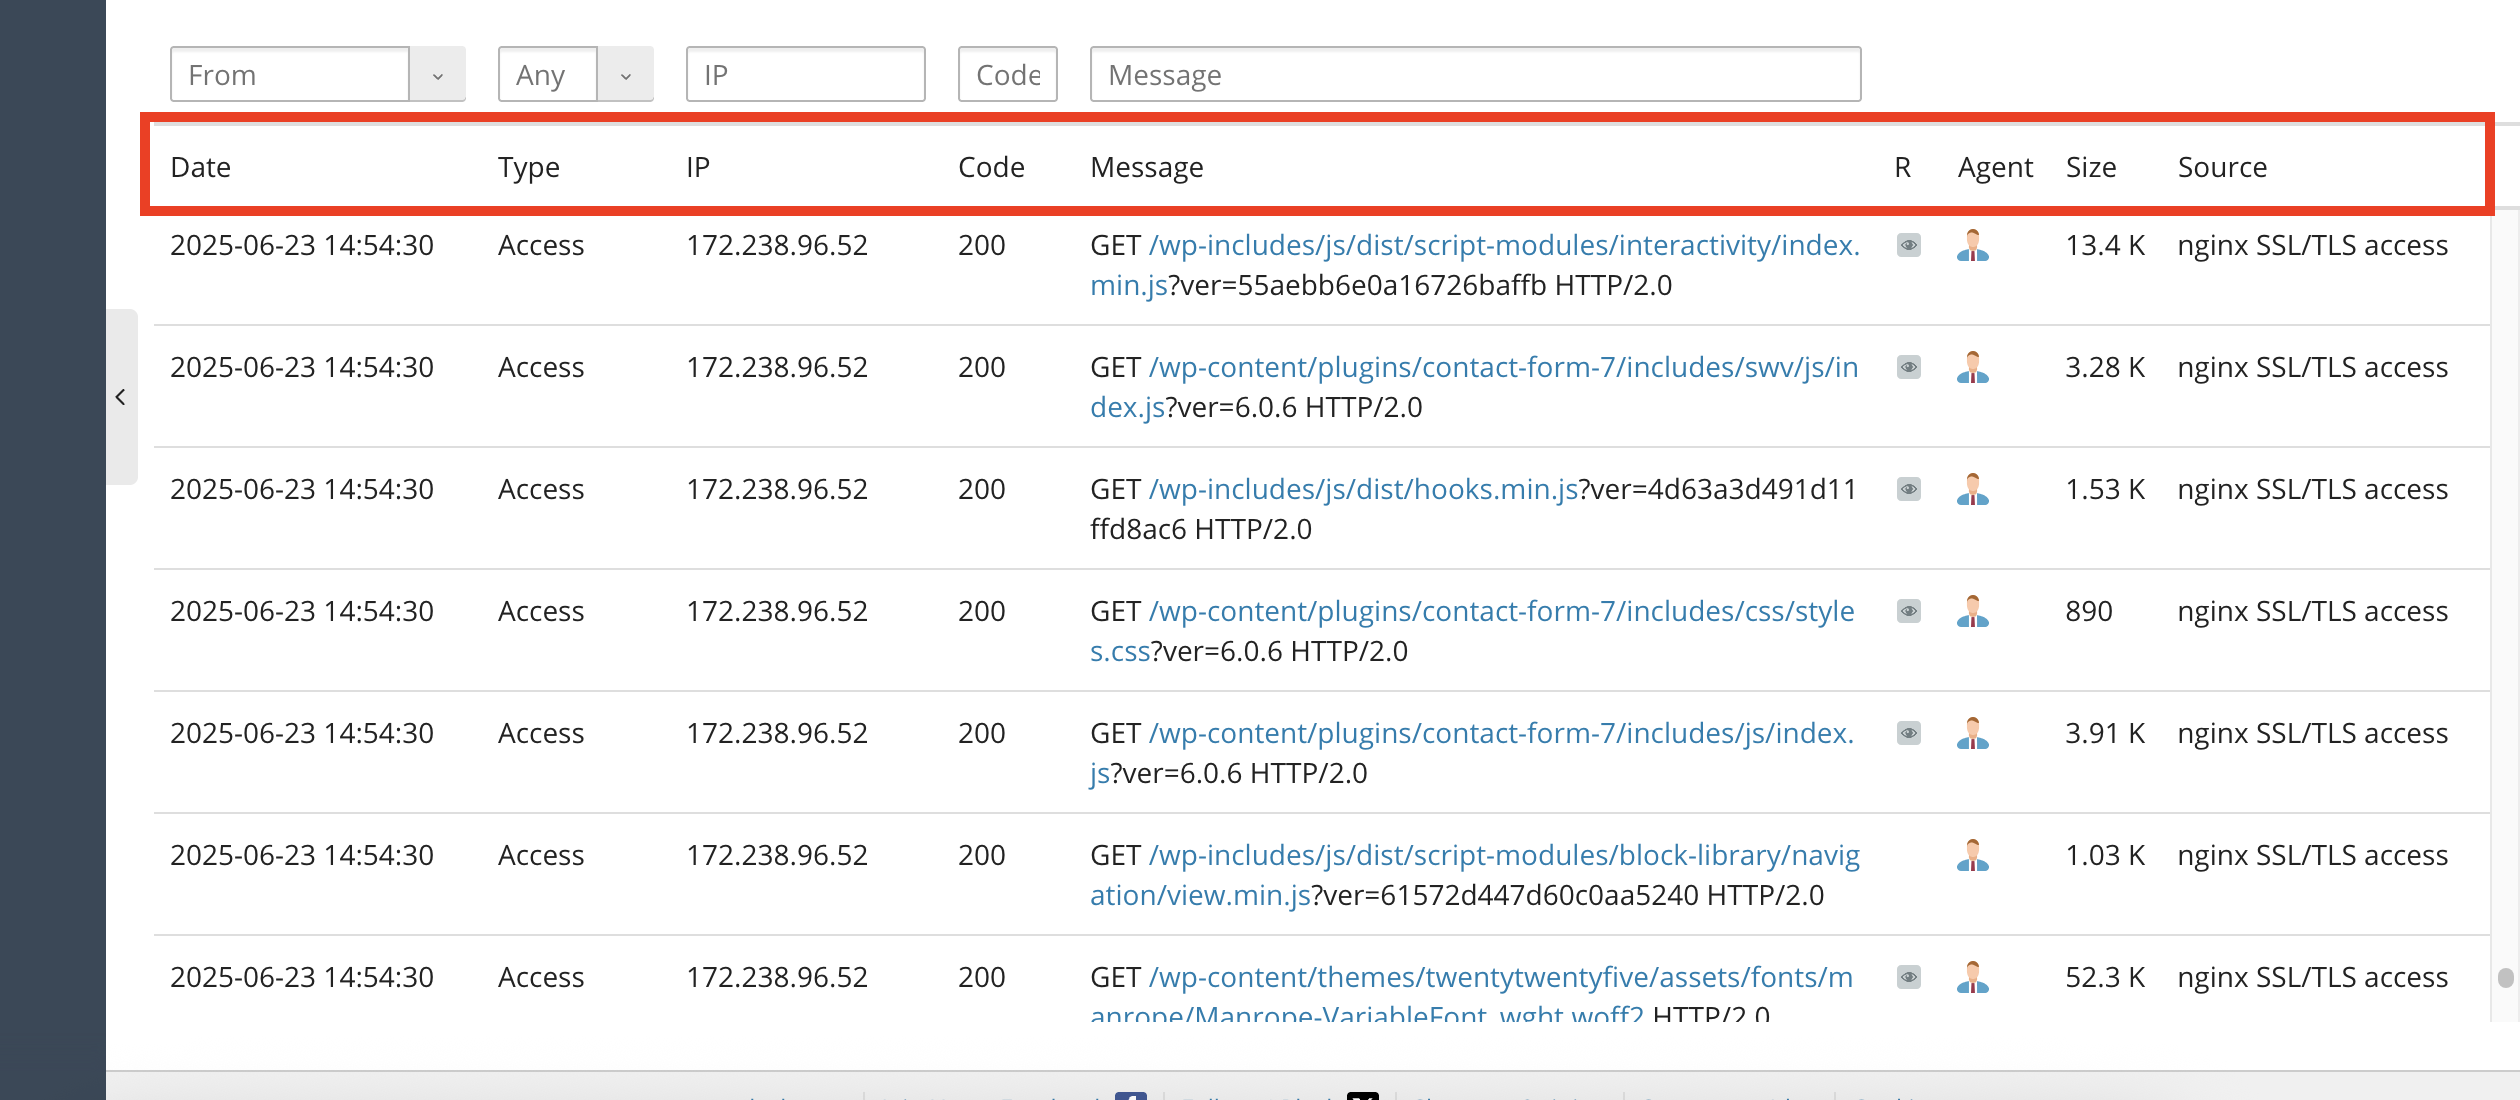The image size is (2520, 1100).
Task: Click the Code column header
Action: (991, 167)
